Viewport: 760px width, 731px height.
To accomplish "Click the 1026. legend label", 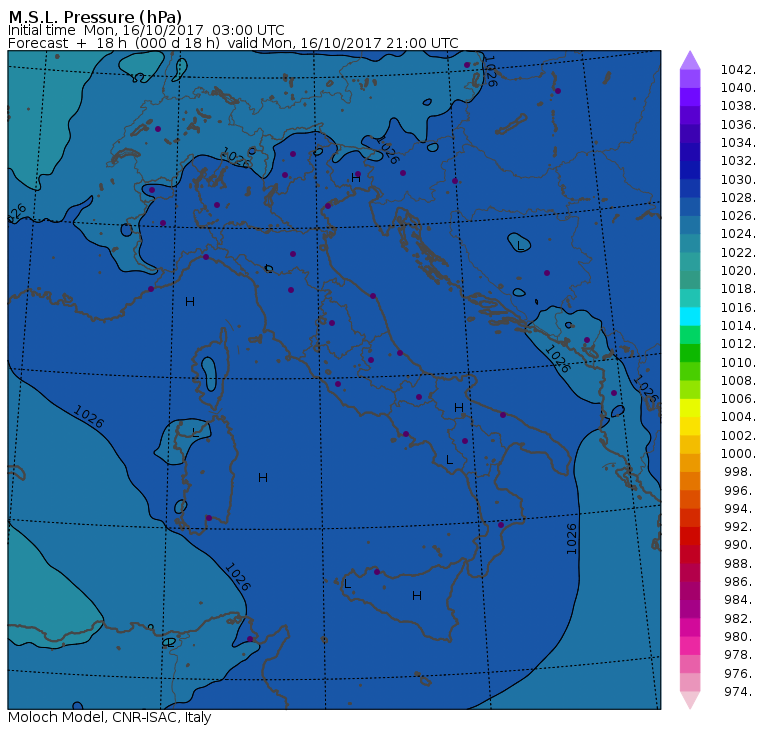I will [738, 216].
